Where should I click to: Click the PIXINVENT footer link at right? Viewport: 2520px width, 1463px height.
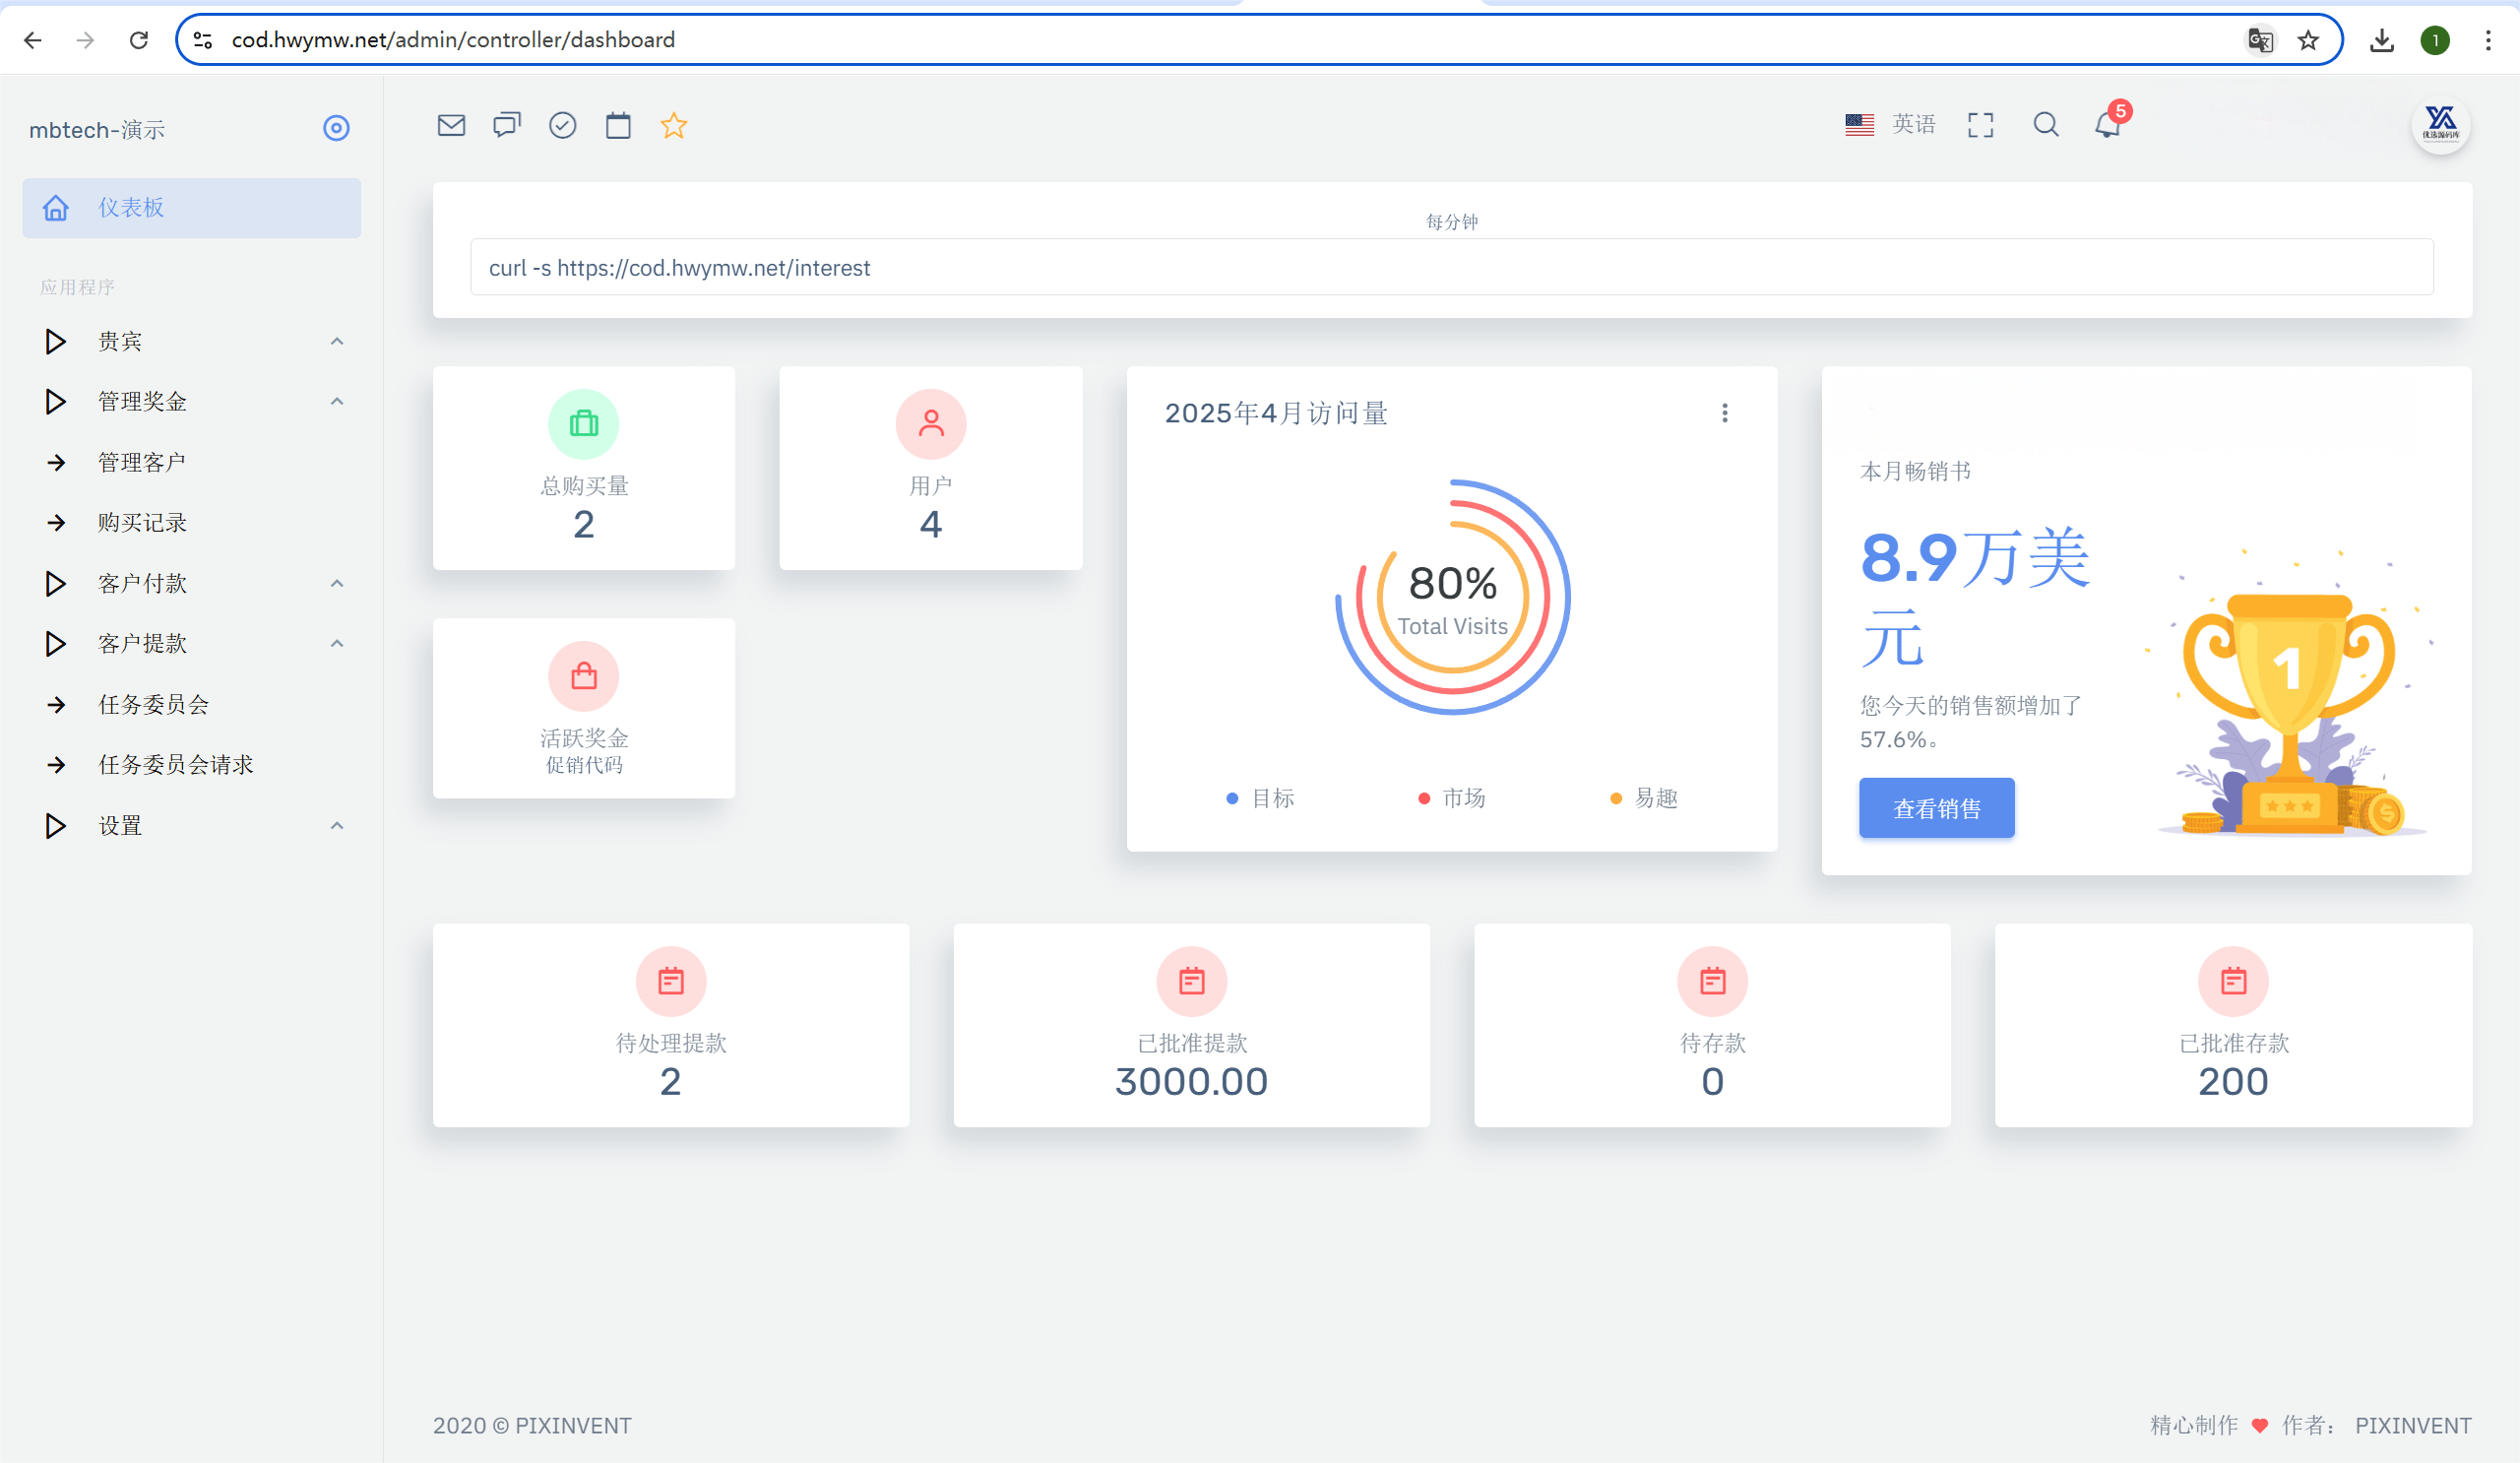point(2412,1425)
